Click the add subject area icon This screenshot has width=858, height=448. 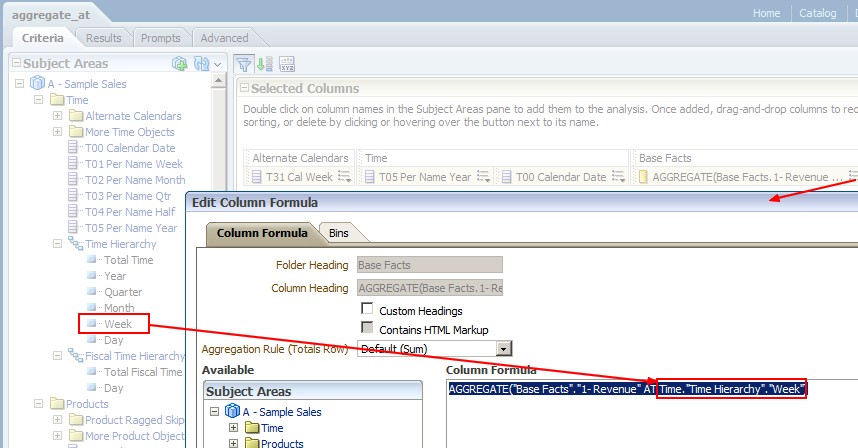pos(179,64)
